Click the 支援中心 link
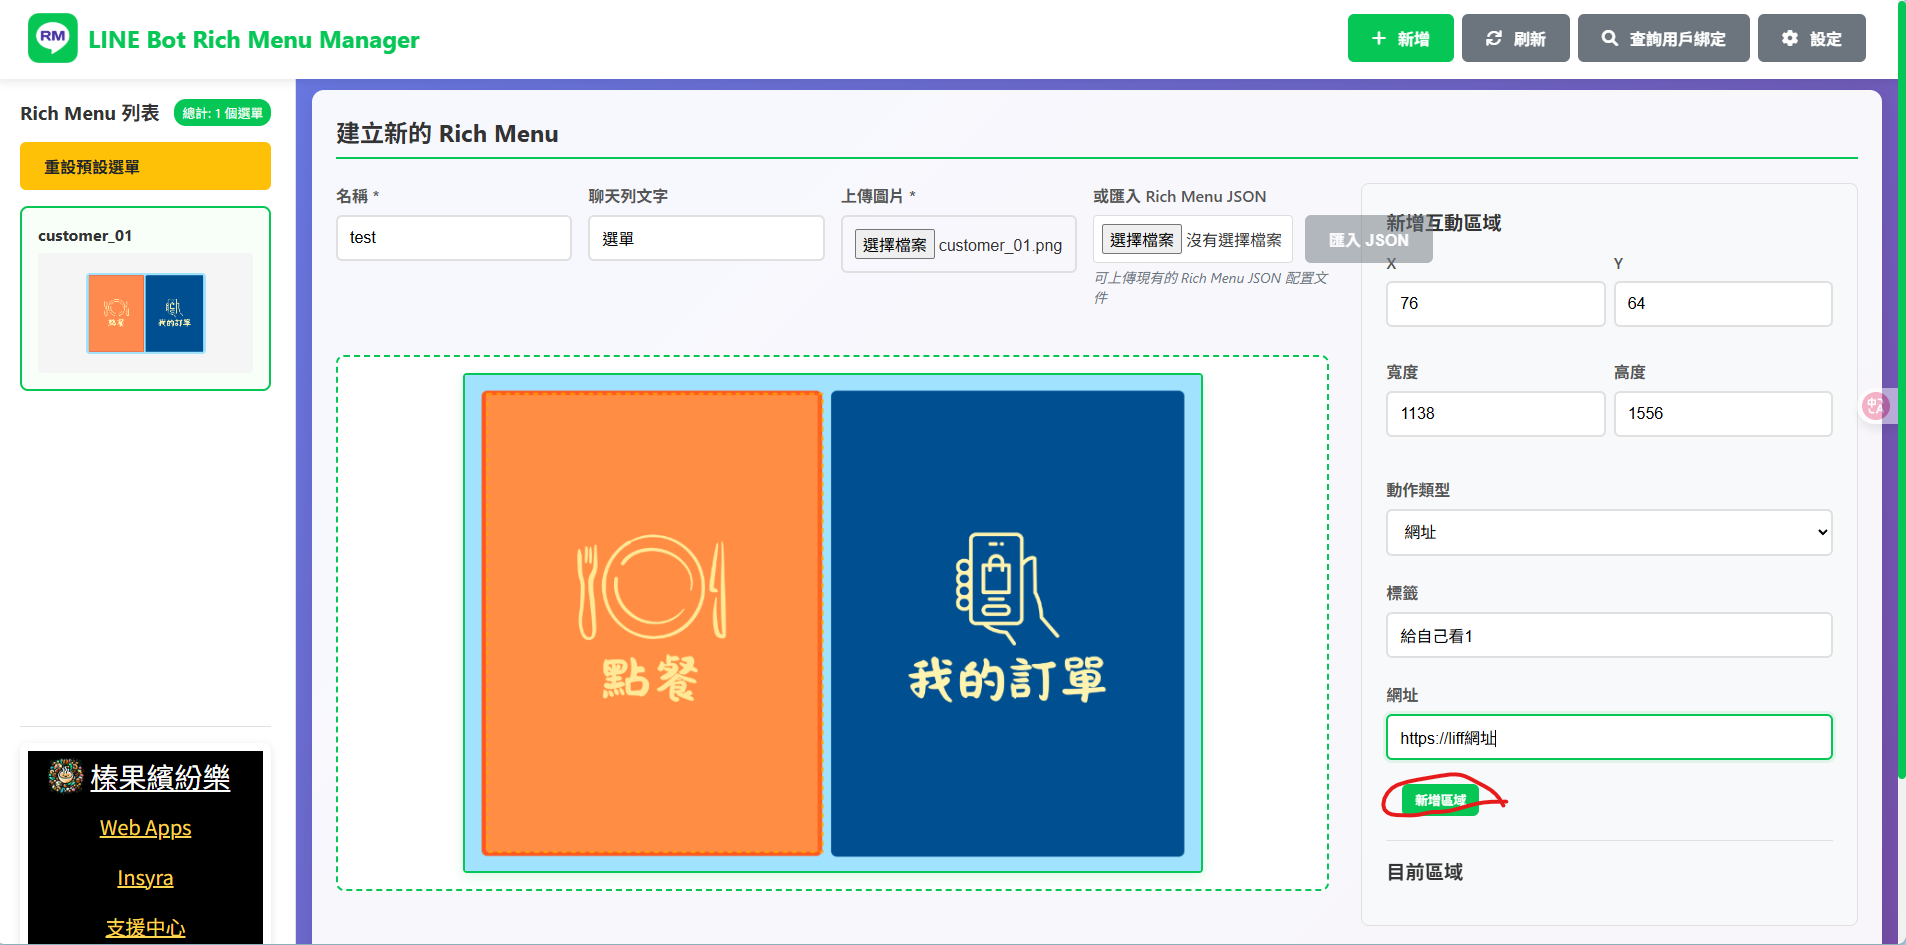This screenshot has height=945, width=1906. pos(145,927)
